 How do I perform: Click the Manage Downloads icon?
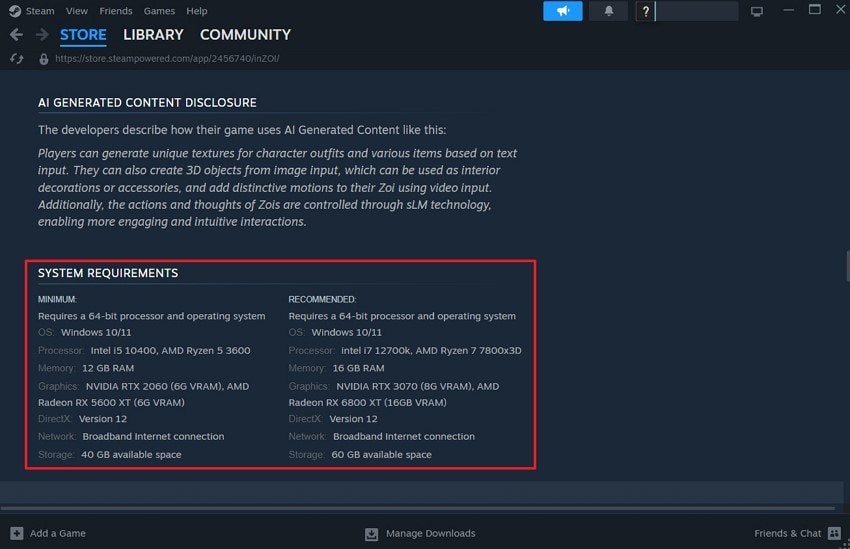pyautogui.click(x=371, y=534)
